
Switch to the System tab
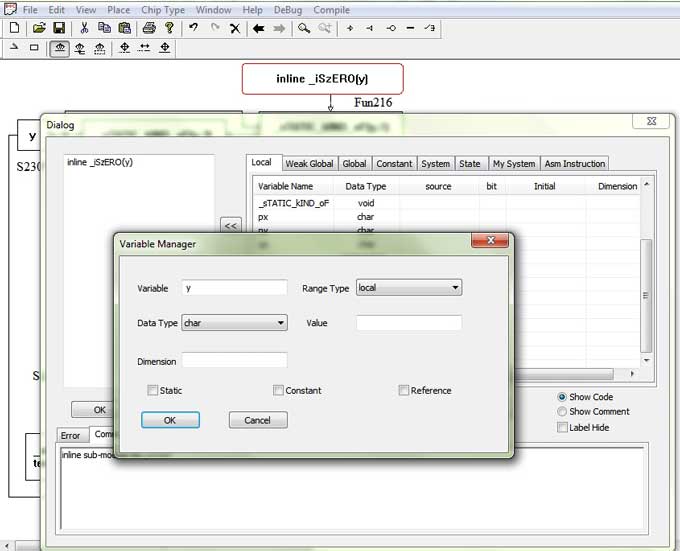tap(435, 163)
